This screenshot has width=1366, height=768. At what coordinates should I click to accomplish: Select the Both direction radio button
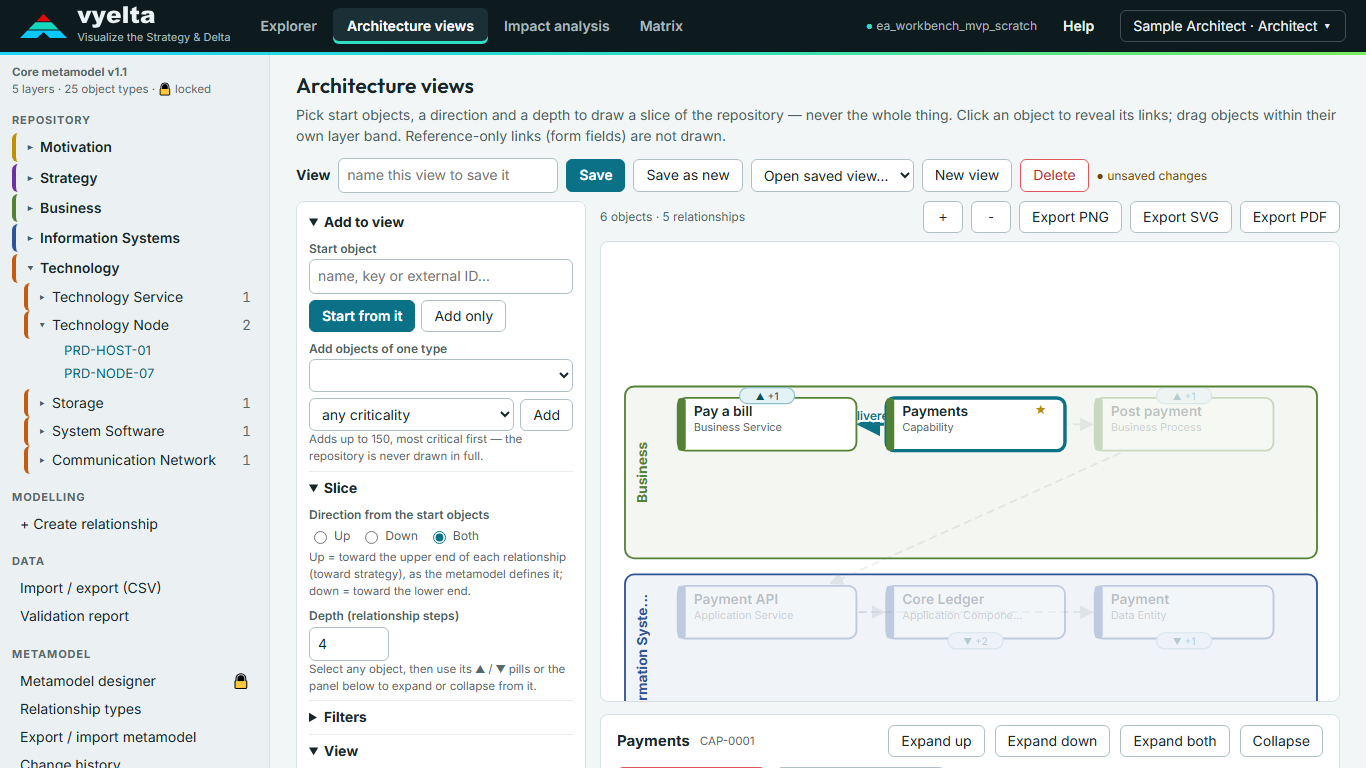click(440, 537)
